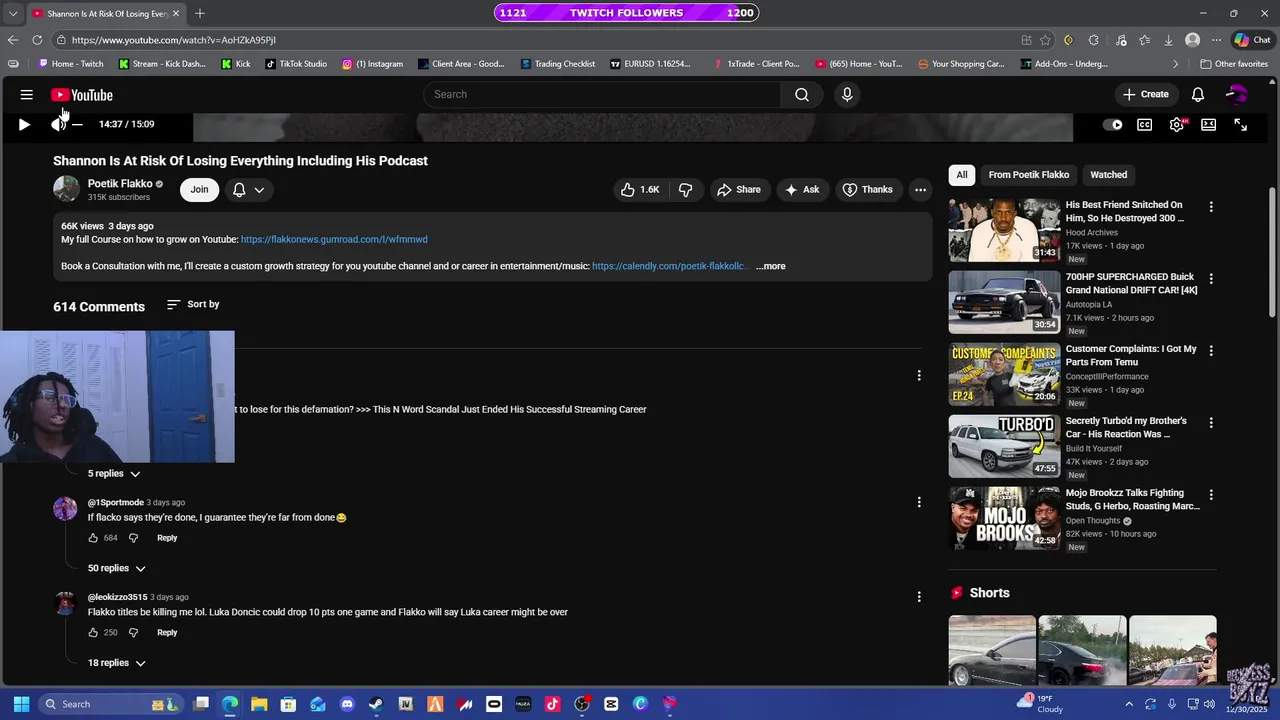Screen dimensions: 1280x720
Task: Open the Sort by comments menu
Action: click(x=193, y=304)
